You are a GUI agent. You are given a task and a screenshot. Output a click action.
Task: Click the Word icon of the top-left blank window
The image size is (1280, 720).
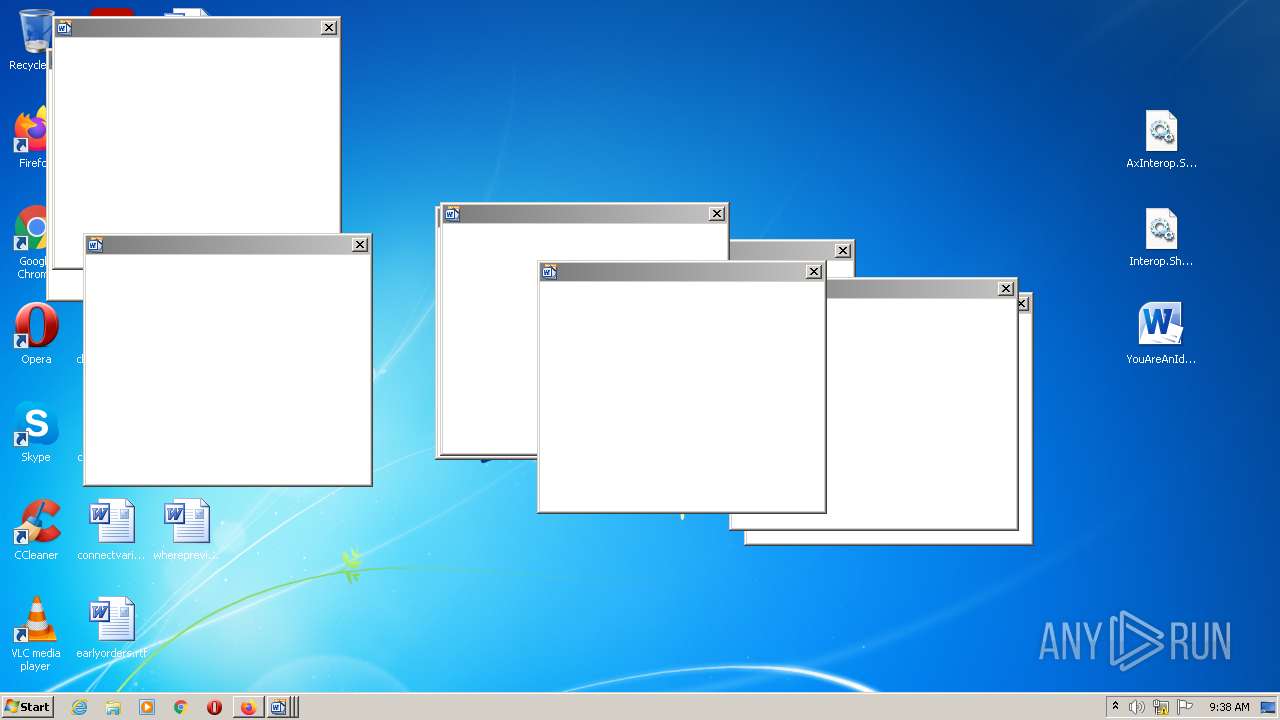click(64, 28)
